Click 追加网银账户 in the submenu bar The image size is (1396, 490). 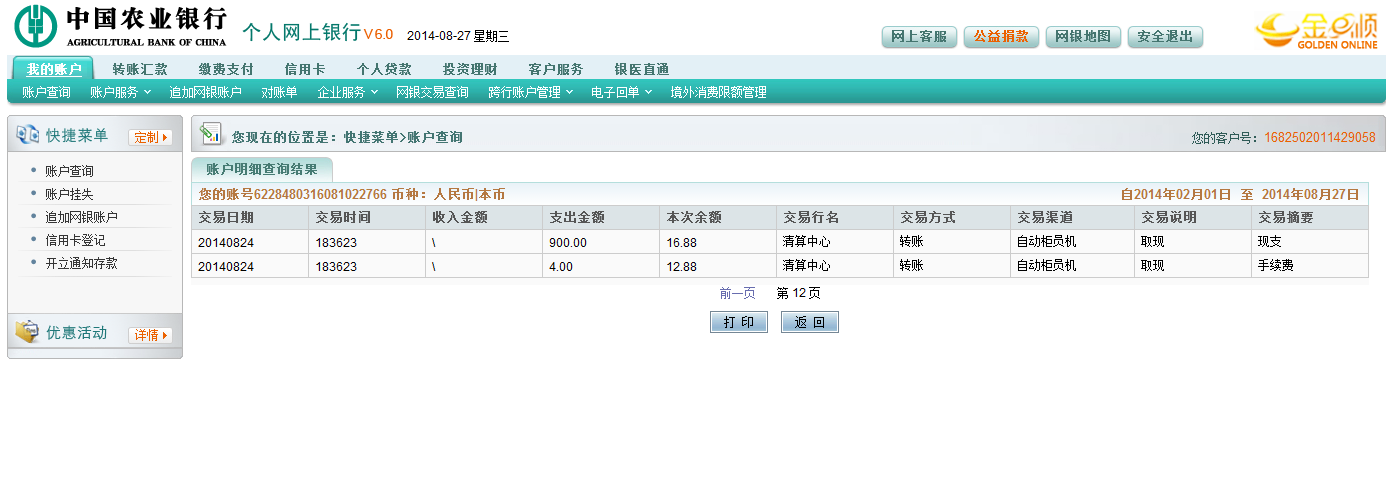point(205,92)
